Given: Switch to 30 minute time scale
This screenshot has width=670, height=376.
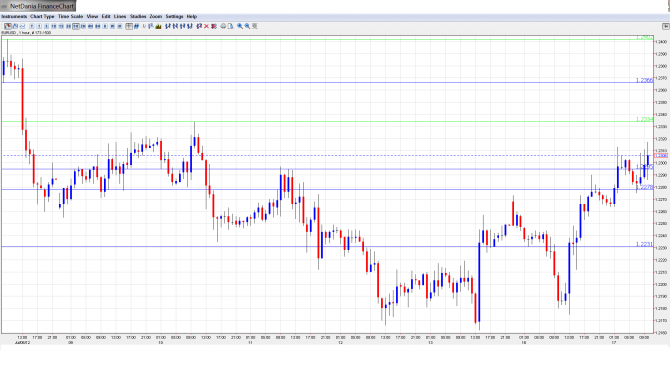Looking at the screenshot, I should (x=68, y=26).
